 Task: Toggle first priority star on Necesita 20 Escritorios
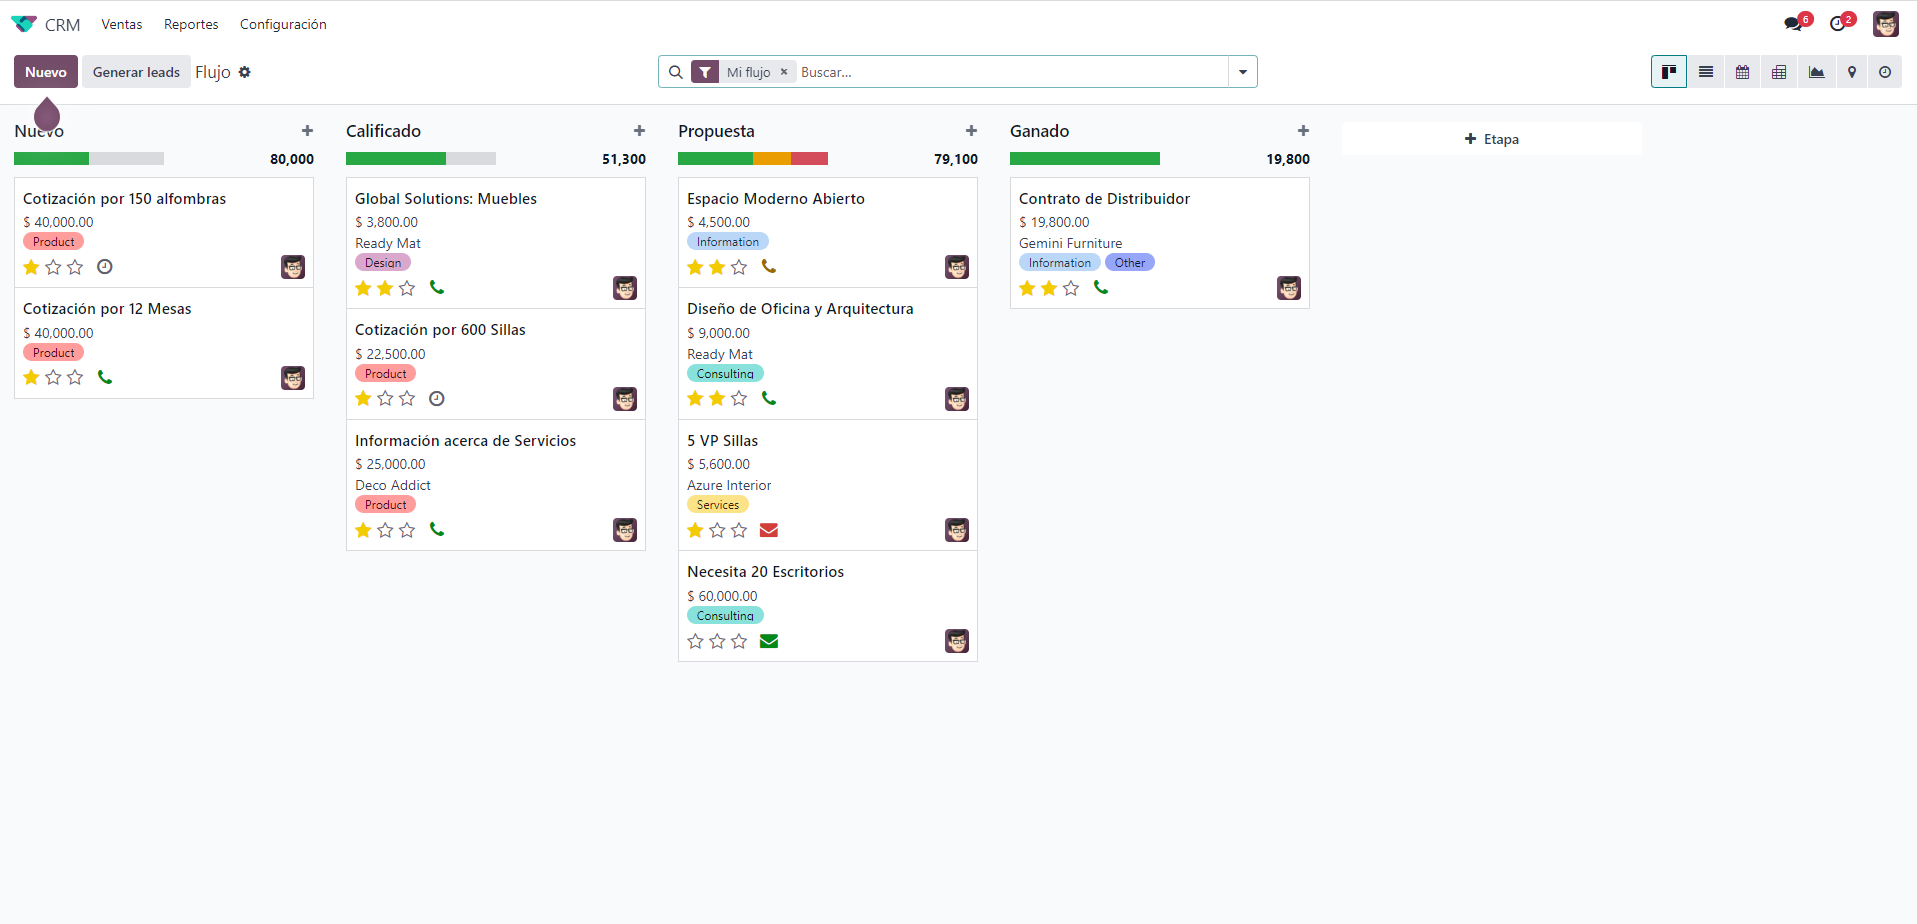pyautogui.click(x=696, y=641)
